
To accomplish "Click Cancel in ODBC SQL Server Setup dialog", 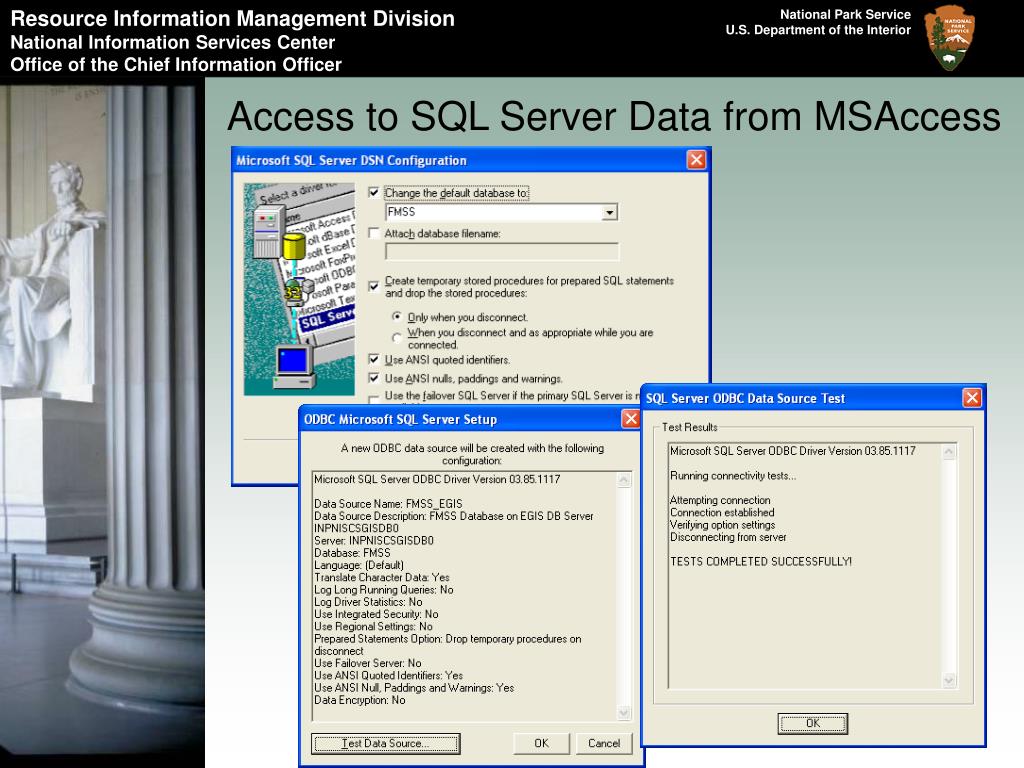I will coord(604,743).
